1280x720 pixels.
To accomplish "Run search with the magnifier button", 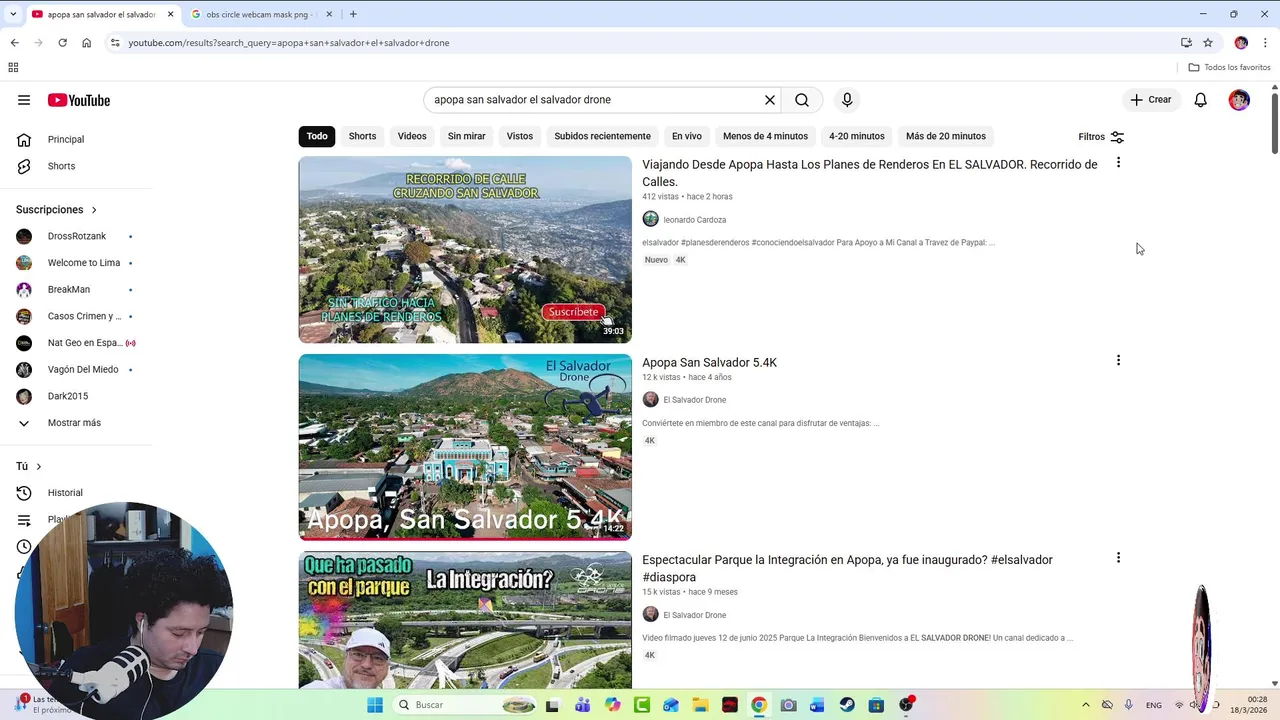I will (802, 100).
